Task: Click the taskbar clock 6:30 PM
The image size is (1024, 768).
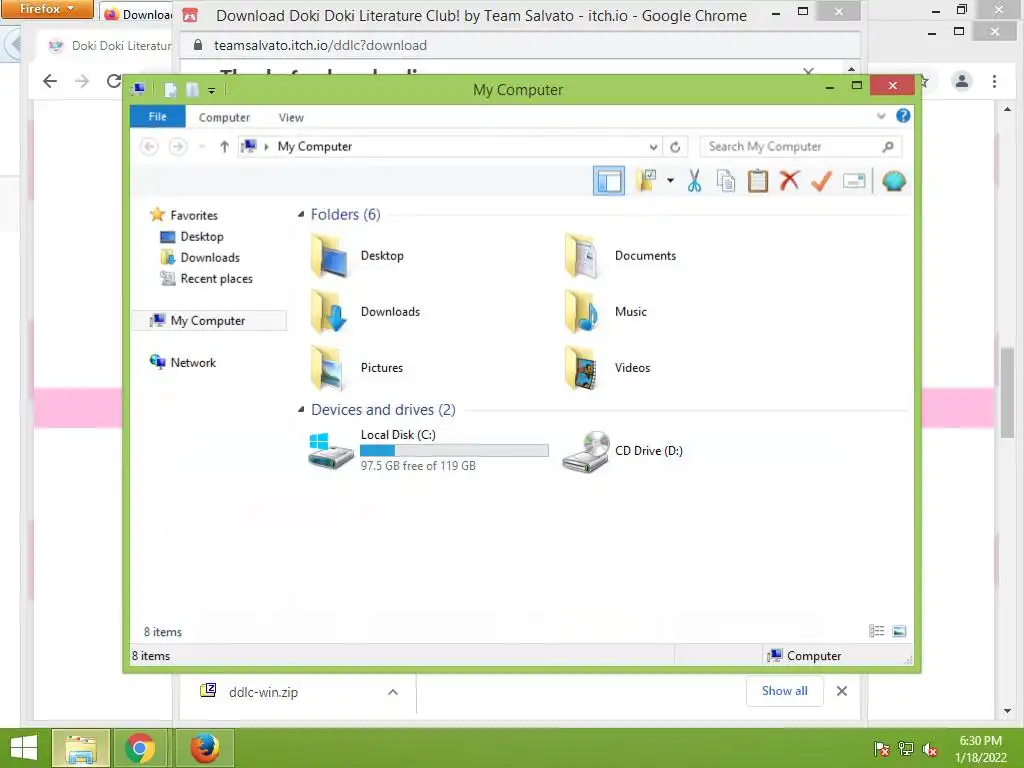Action: click(x=980, y=741)
